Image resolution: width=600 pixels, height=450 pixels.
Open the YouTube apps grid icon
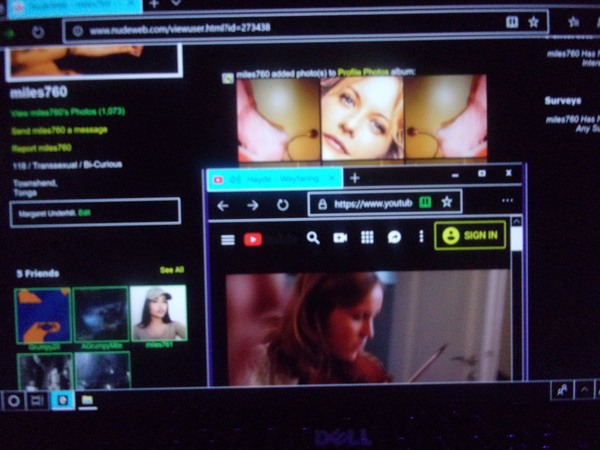coord(367,238)
